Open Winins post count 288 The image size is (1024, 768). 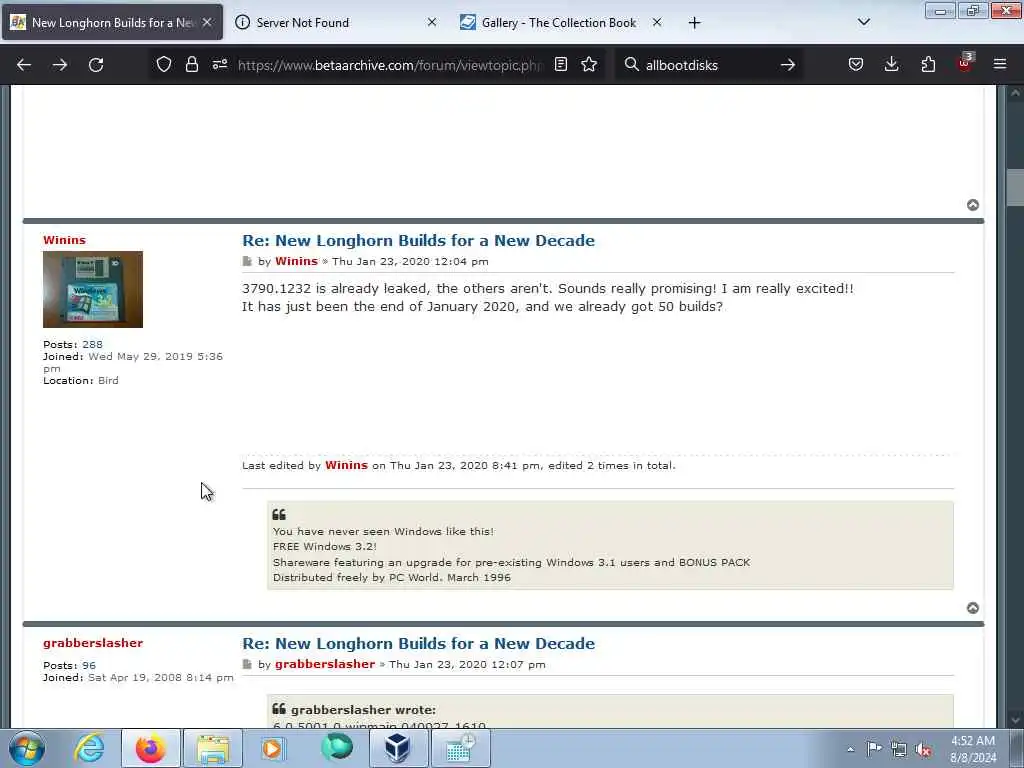tap(92, 344)
